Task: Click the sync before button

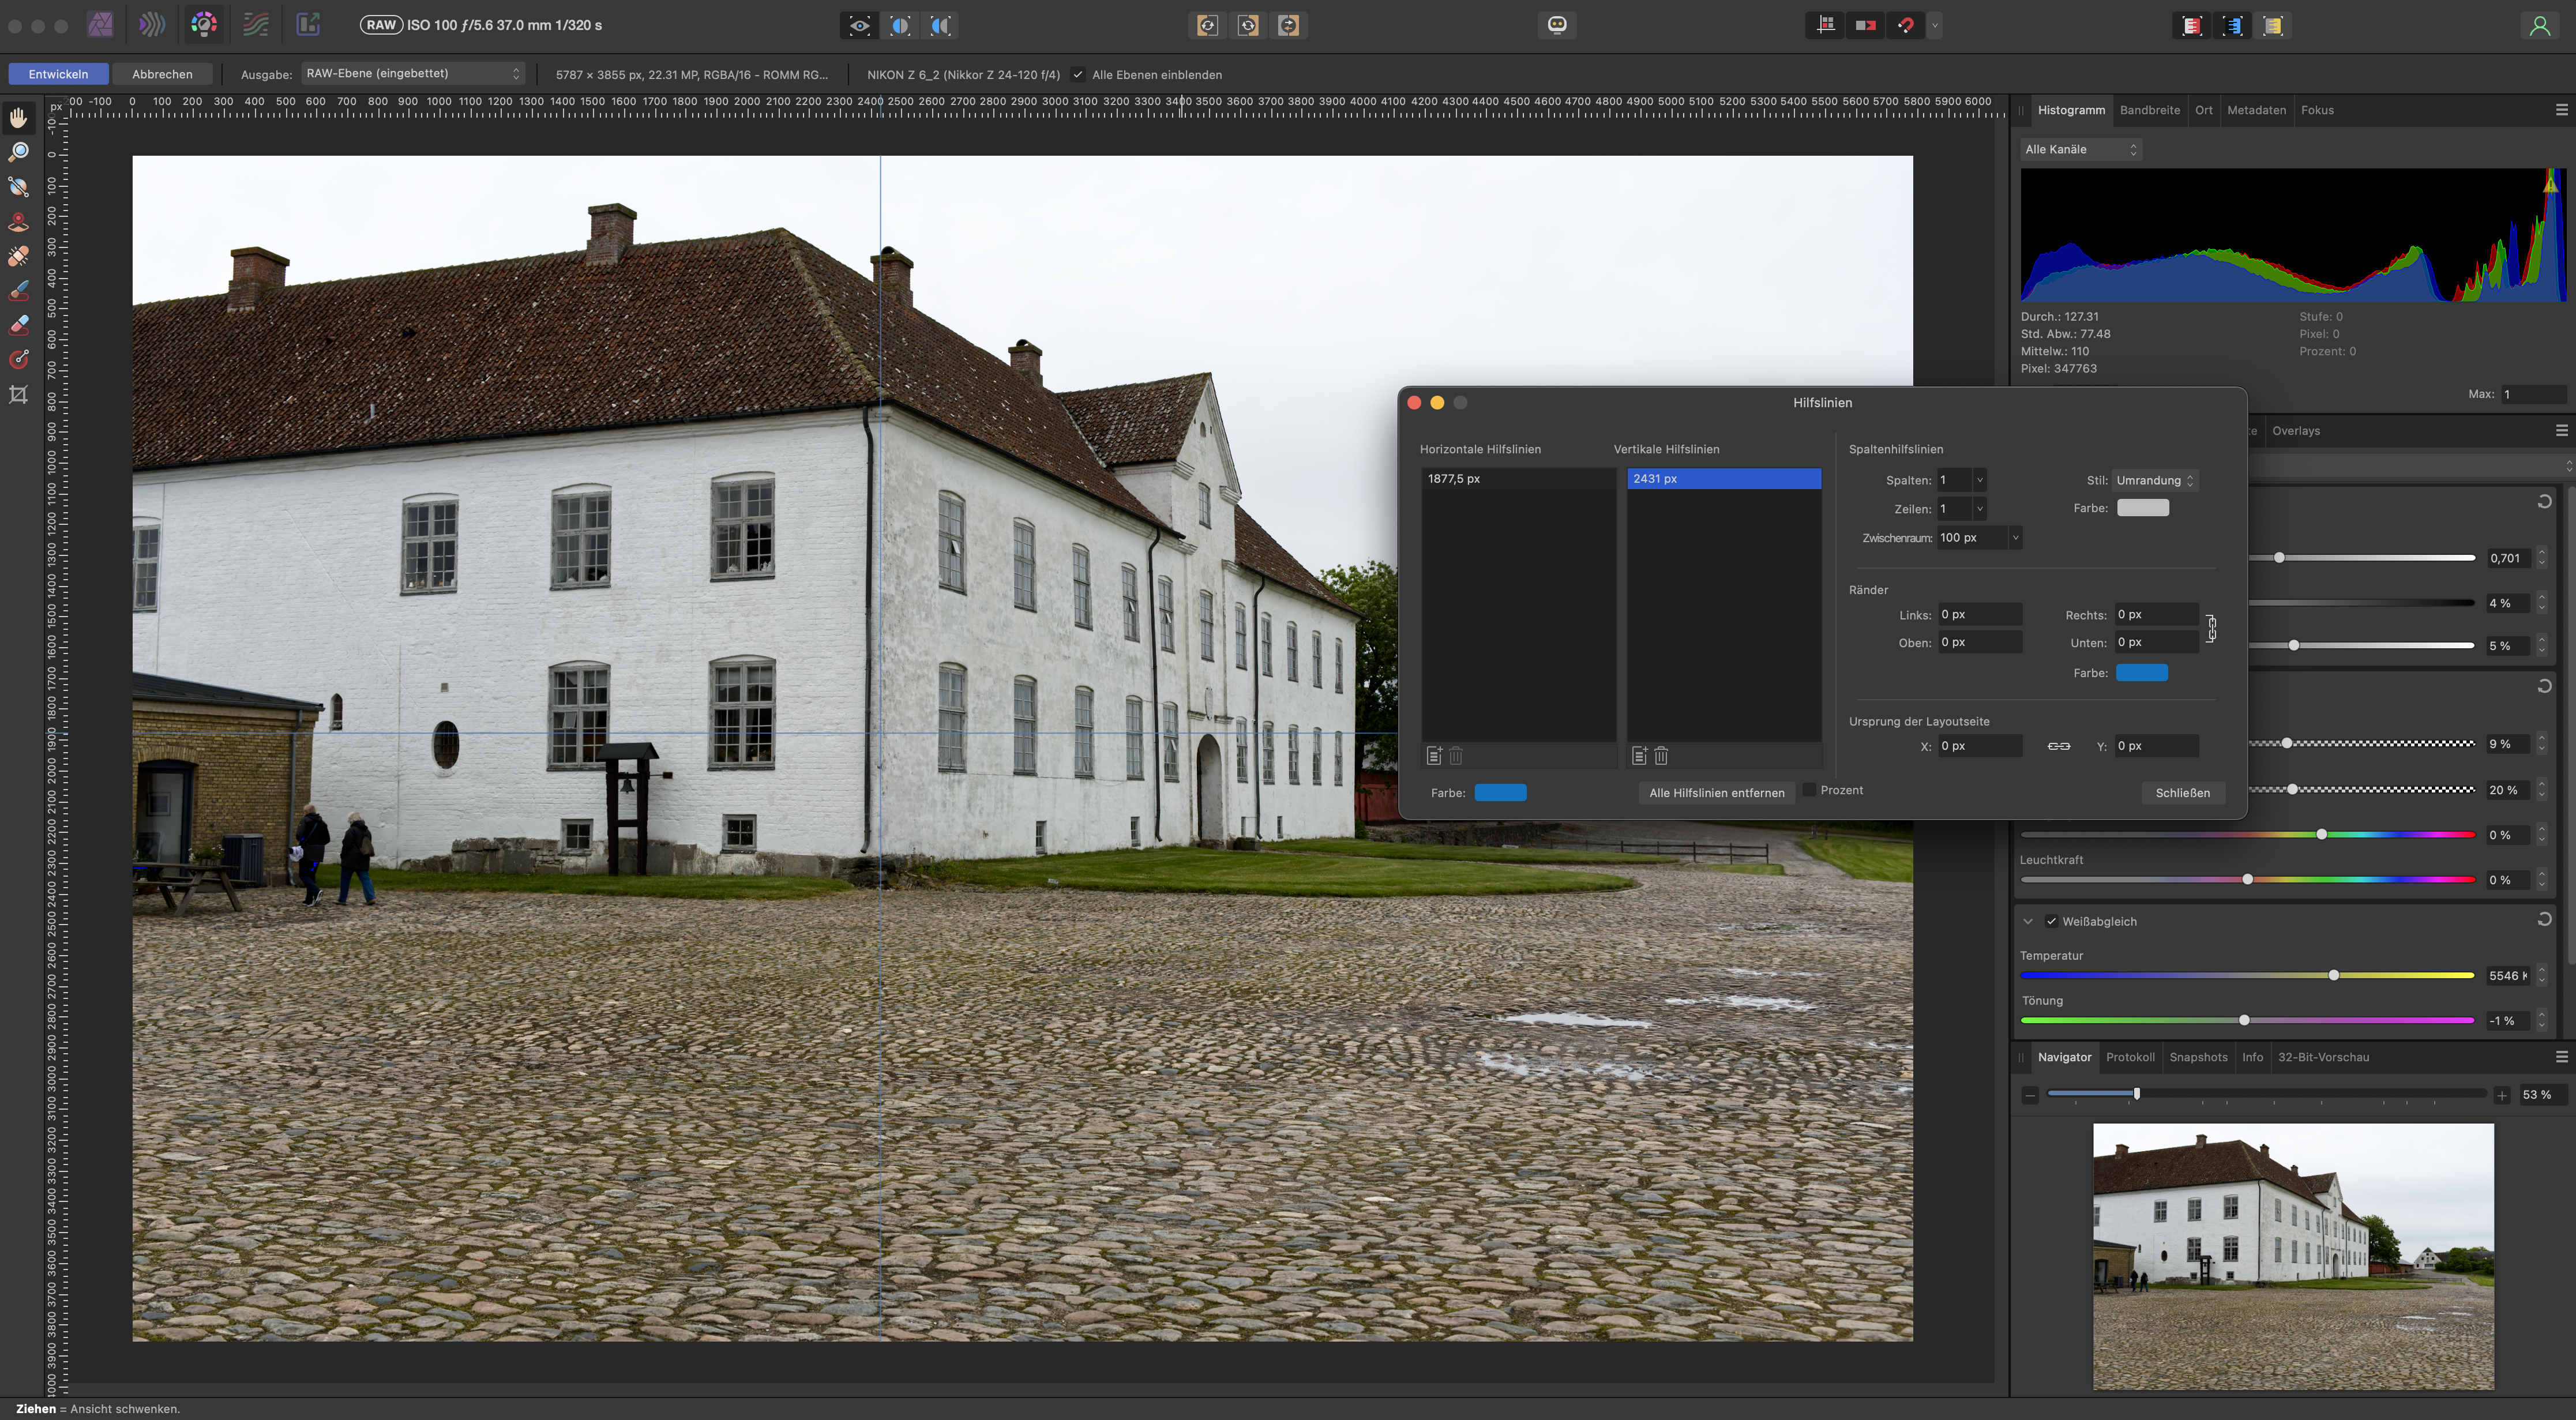Action: 1207,26
